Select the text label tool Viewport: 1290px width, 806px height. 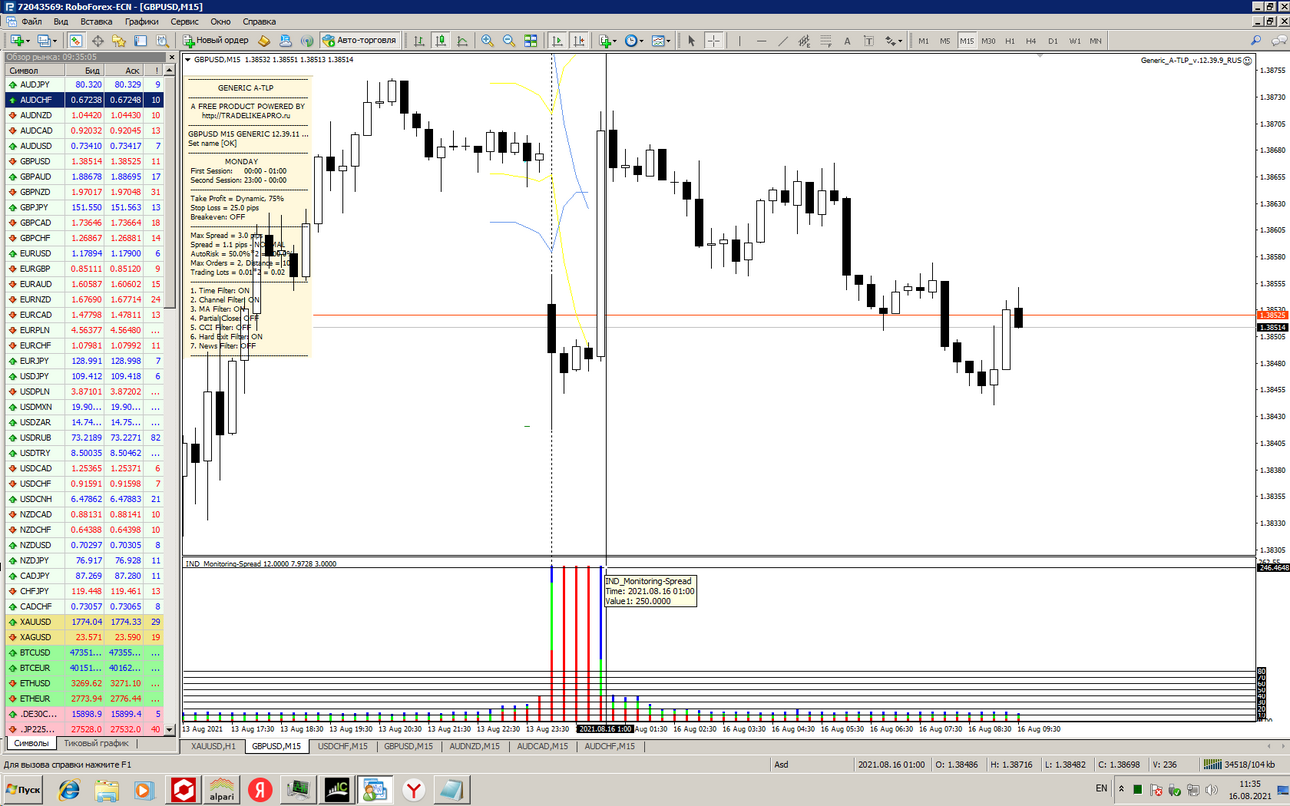[x=868, y=41]
